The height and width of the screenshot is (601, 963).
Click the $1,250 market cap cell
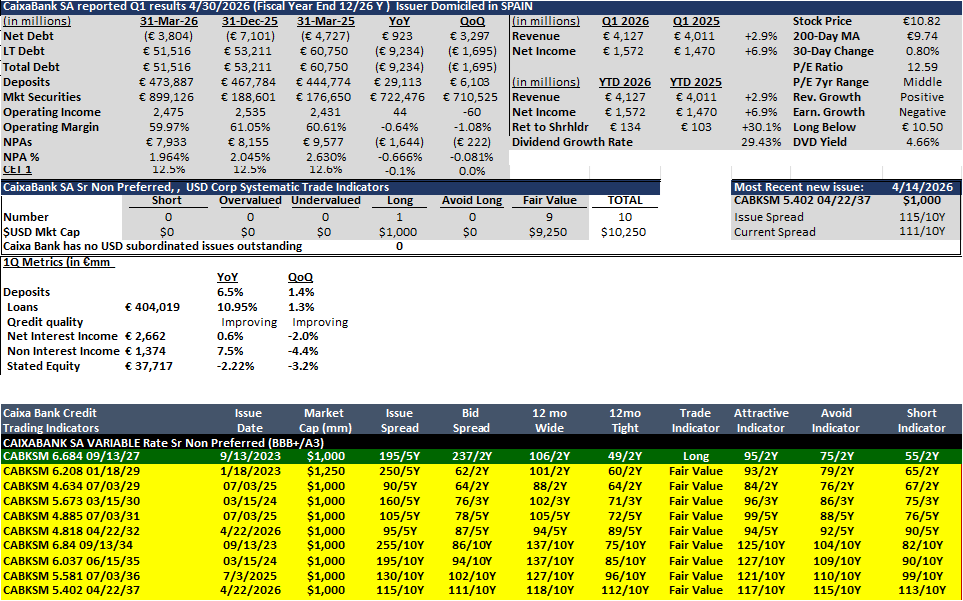(x=326, y=471)
